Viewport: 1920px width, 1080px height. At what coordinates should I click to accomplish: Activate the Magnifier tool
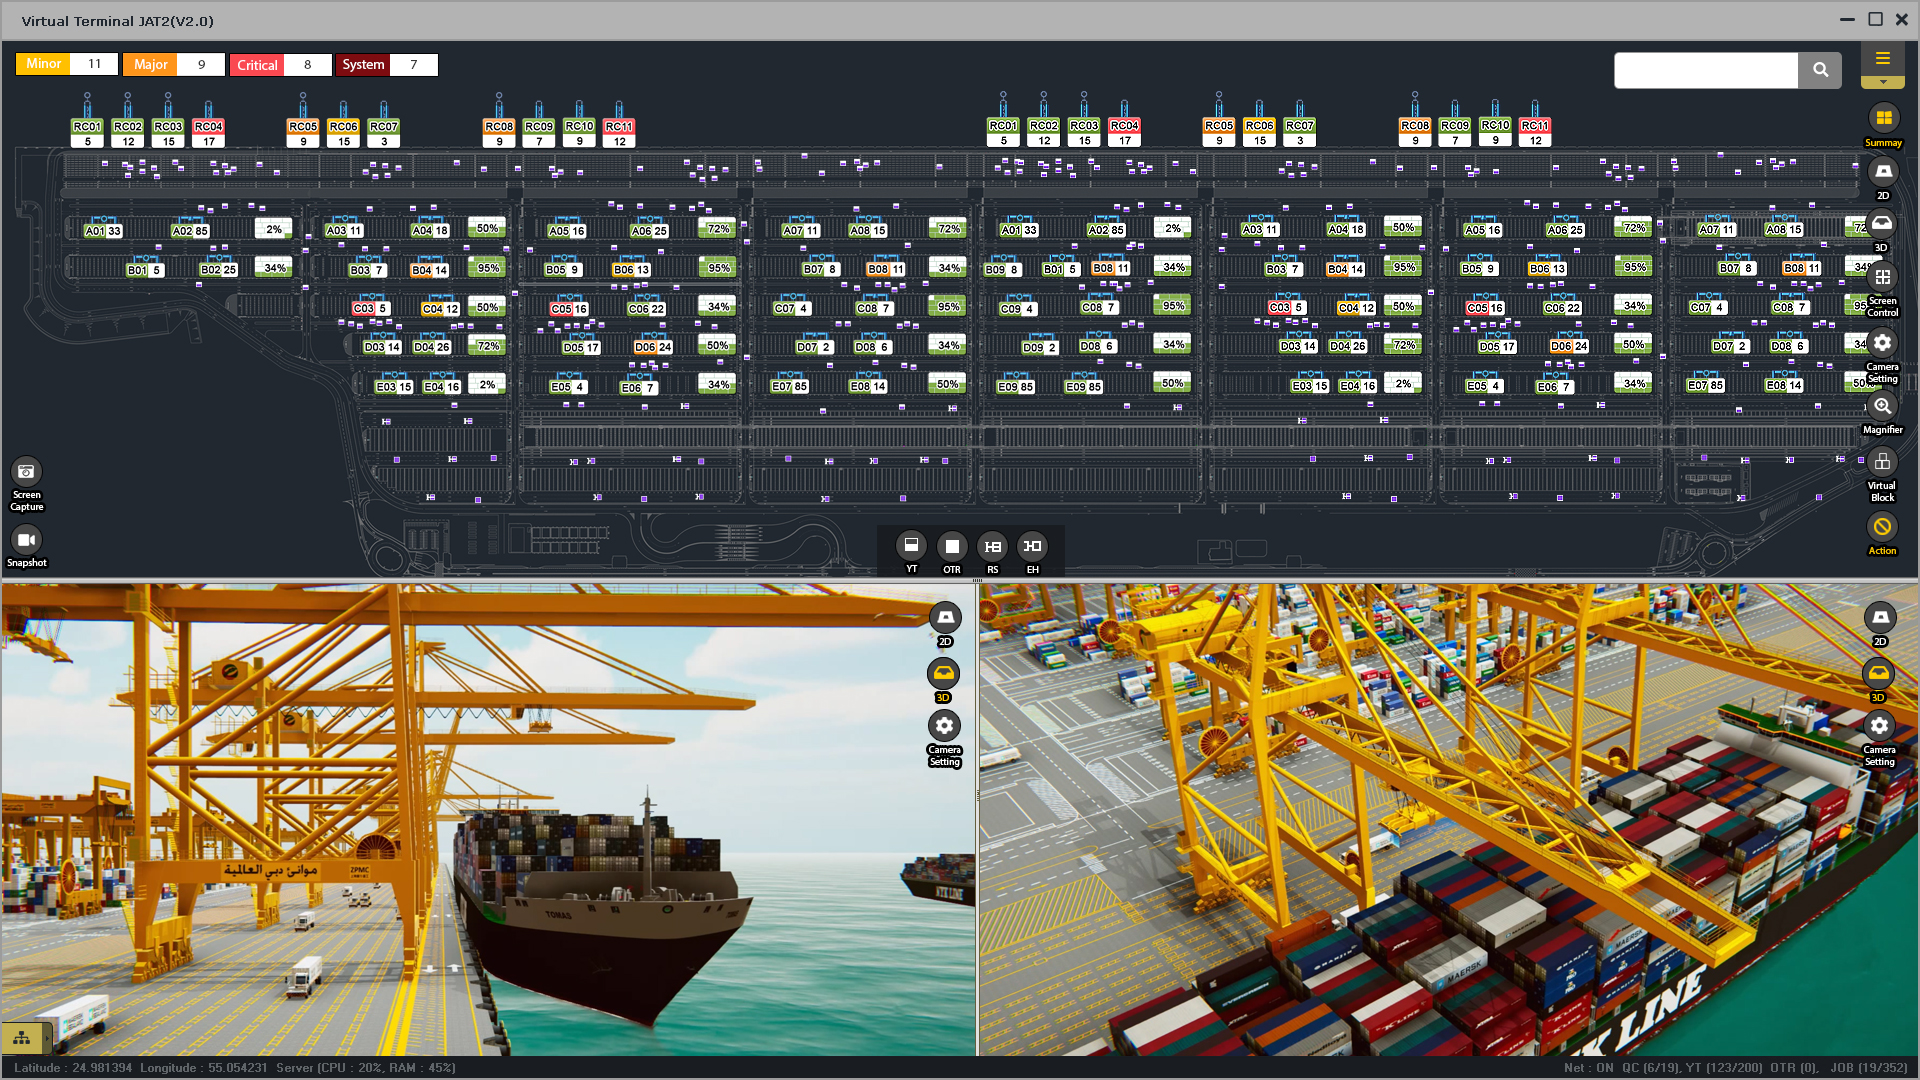pyautogui.click(x=1882, y=406)
